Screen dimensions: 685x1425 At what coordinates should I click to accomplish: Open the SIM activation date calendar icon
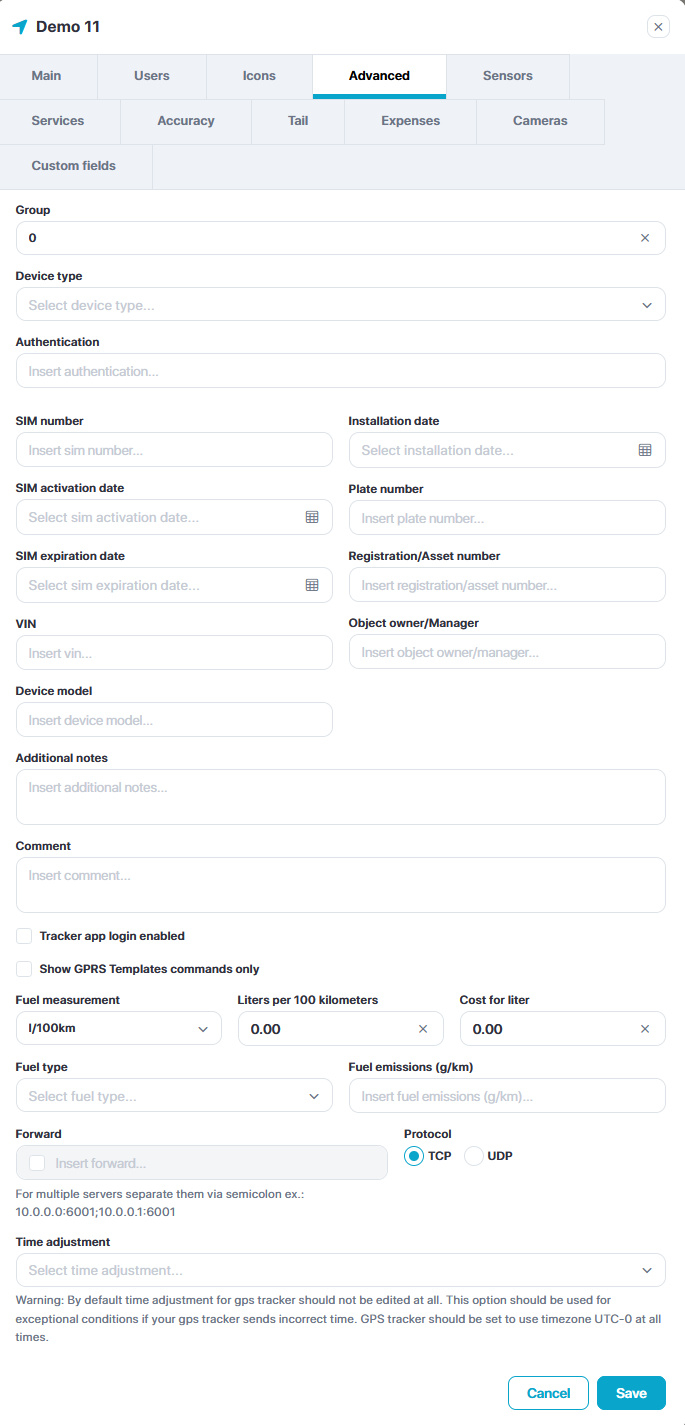312,517
